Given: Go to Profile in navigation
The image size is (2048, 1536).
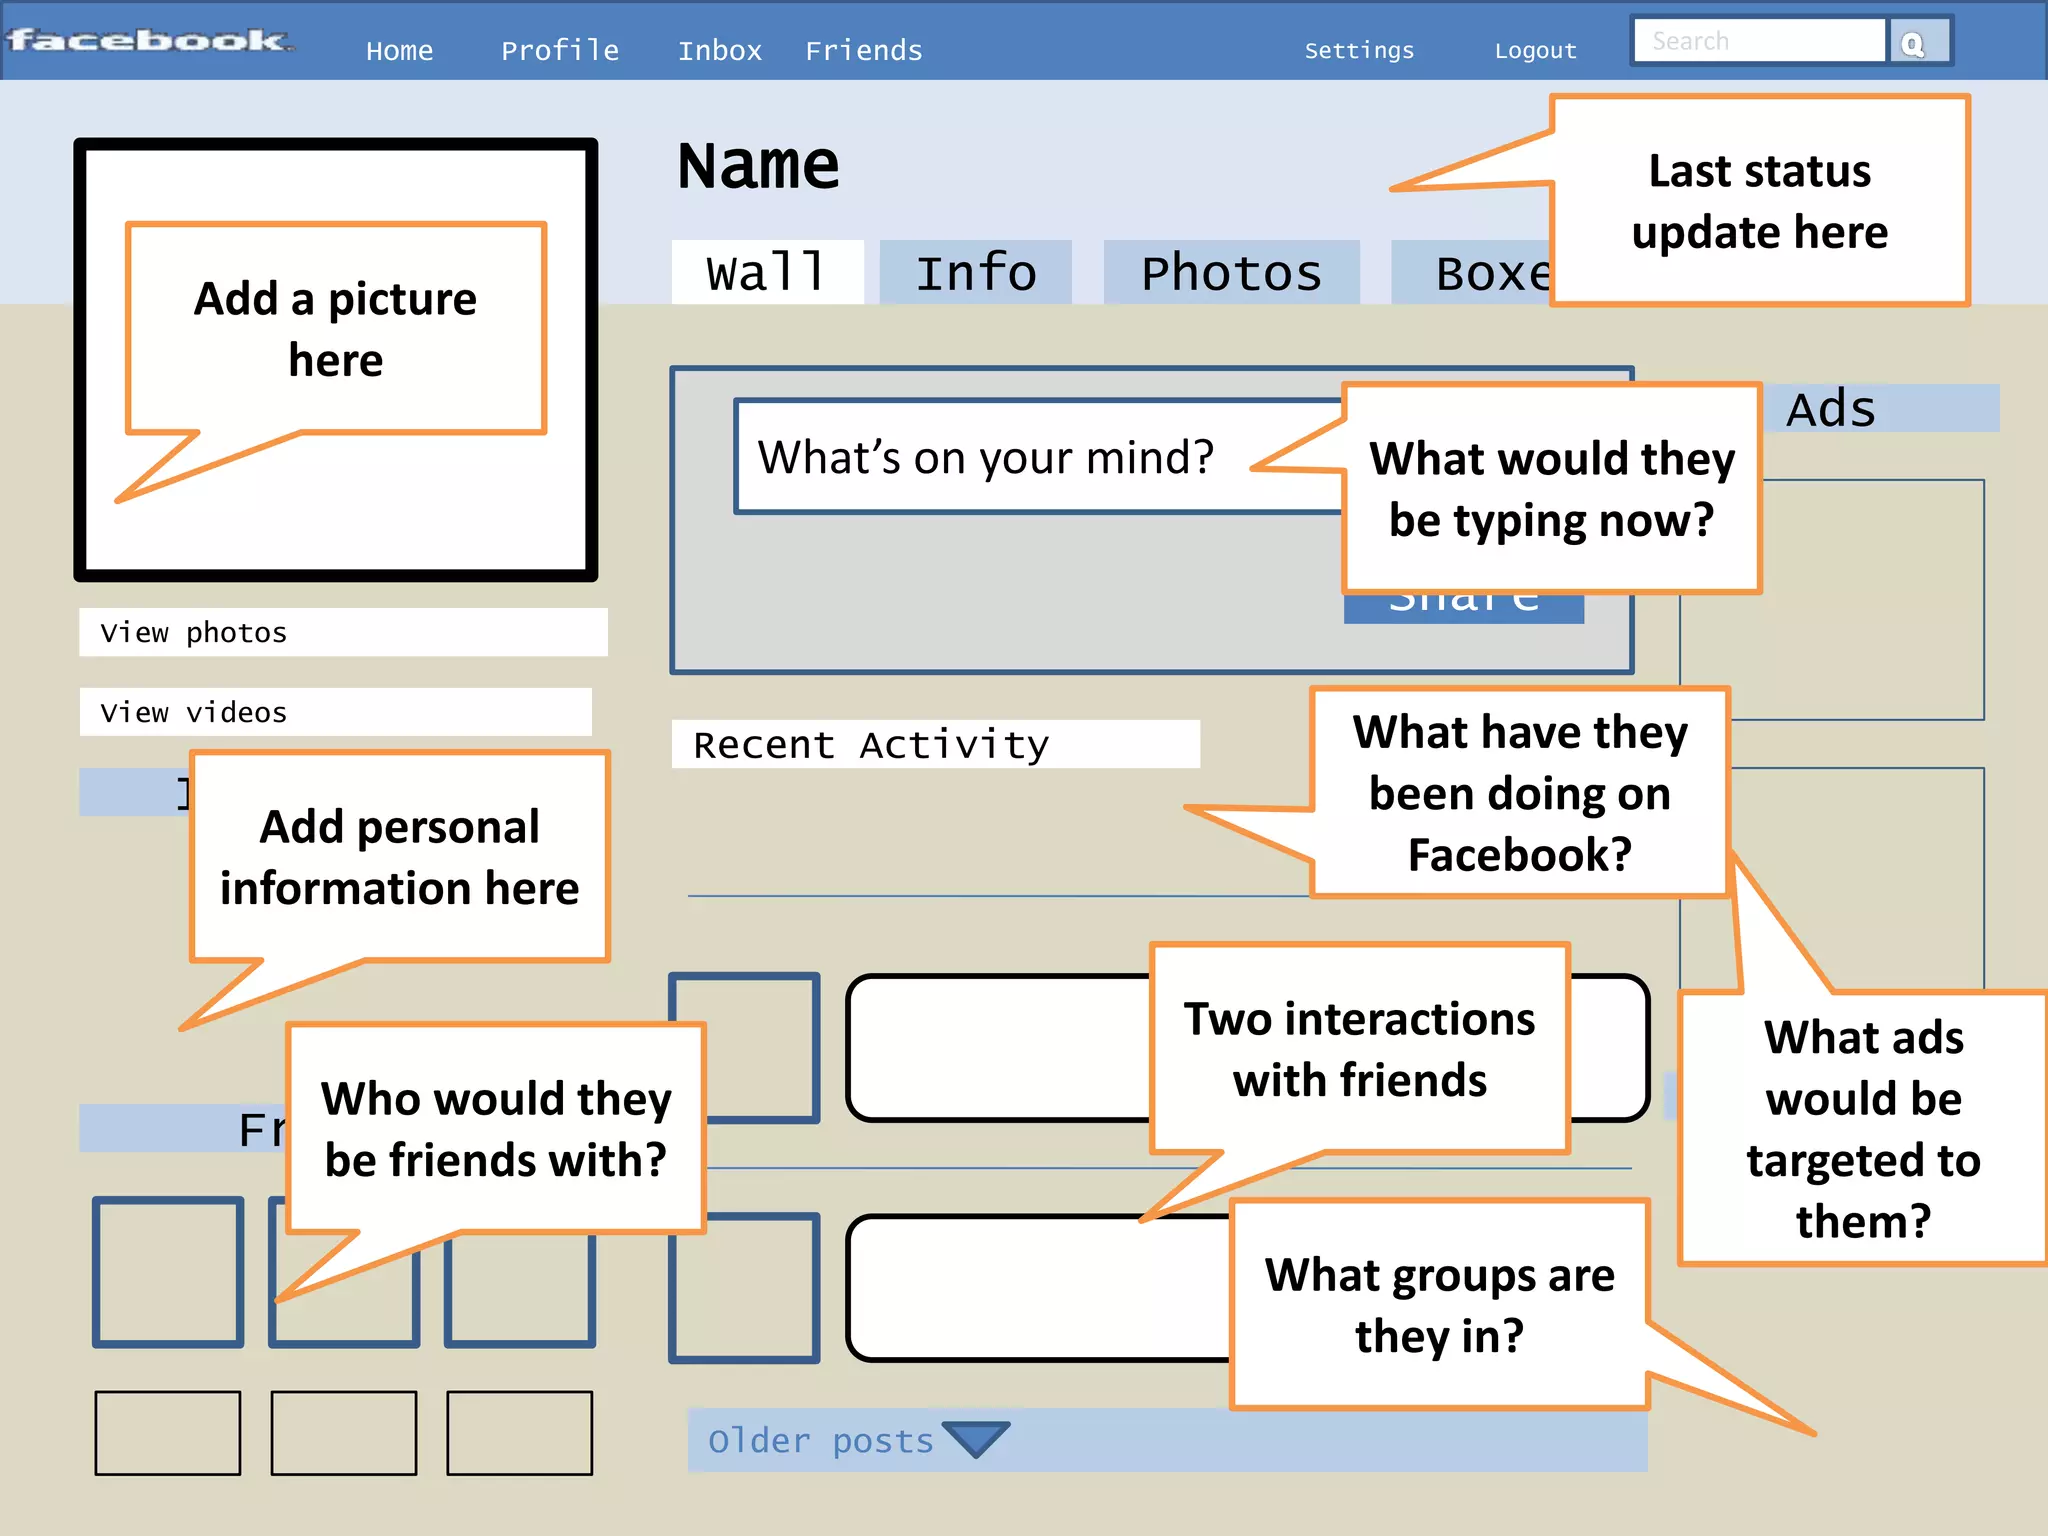Looking at the screenshot, I should coord(560,51).
